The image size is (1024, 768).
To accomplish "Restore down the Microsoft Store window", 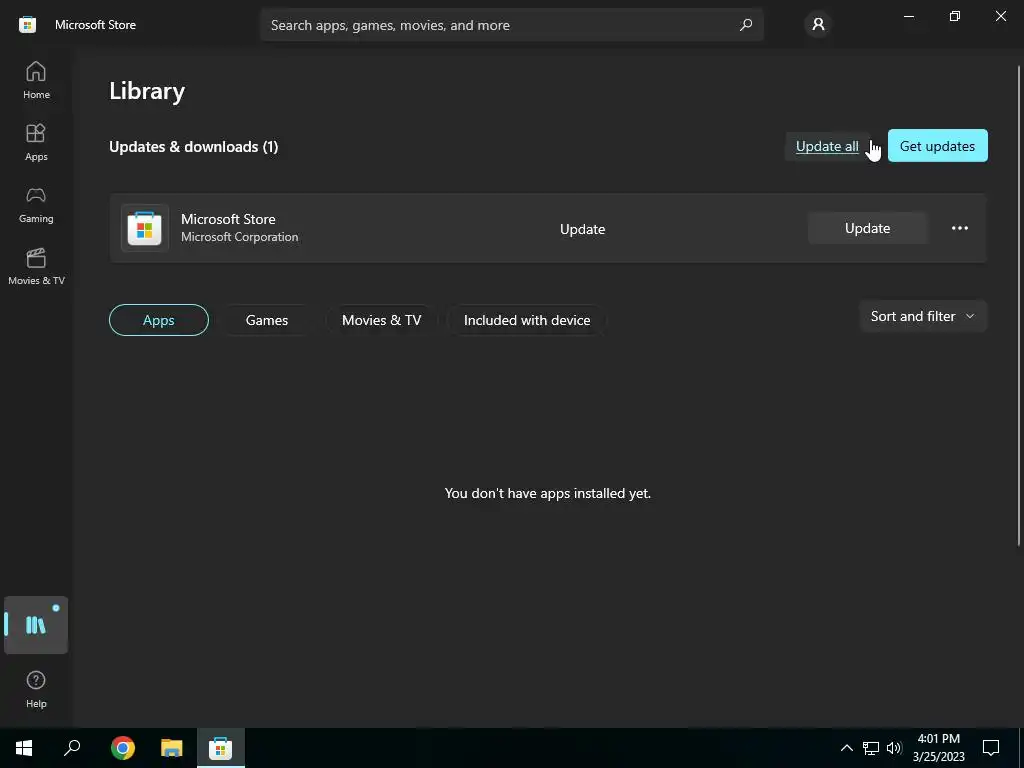I will click(955, 16).
